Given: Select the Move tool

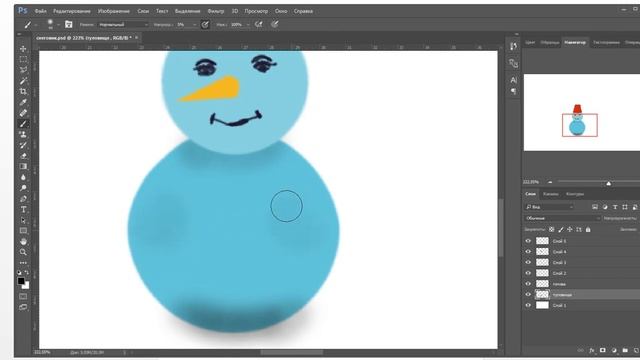Looking at the screenshot, I should point(23,49).
